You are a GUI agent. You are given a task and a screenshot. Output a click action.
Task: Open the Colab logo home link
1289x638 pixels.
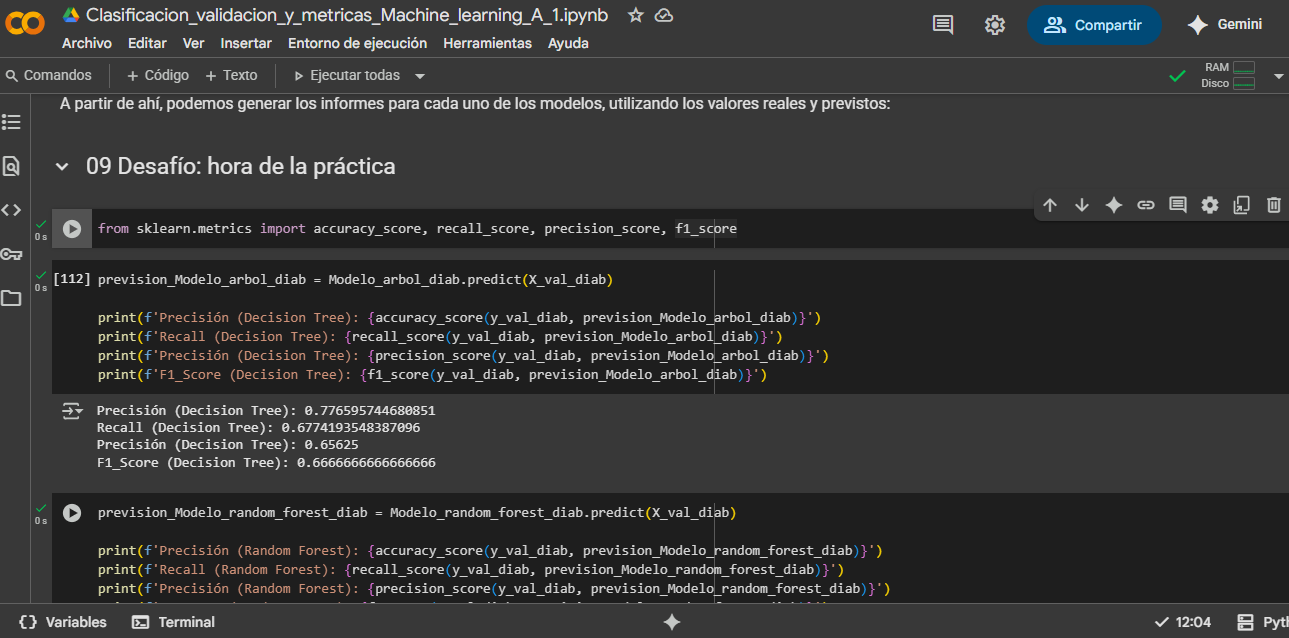[x=25, y=24]
